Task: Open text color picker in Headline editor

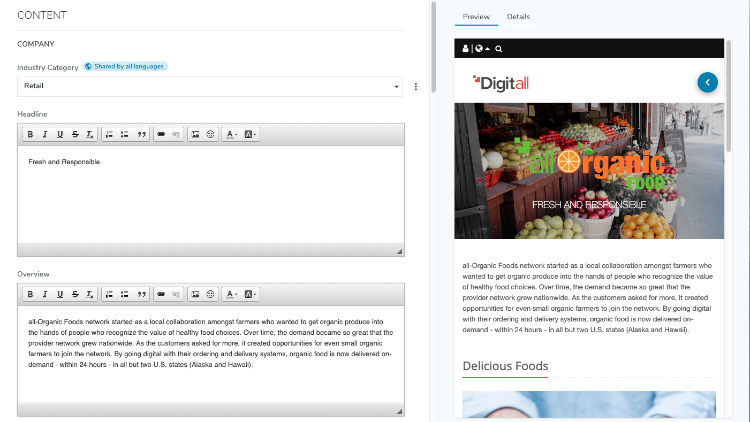Action: coord(231,134)
